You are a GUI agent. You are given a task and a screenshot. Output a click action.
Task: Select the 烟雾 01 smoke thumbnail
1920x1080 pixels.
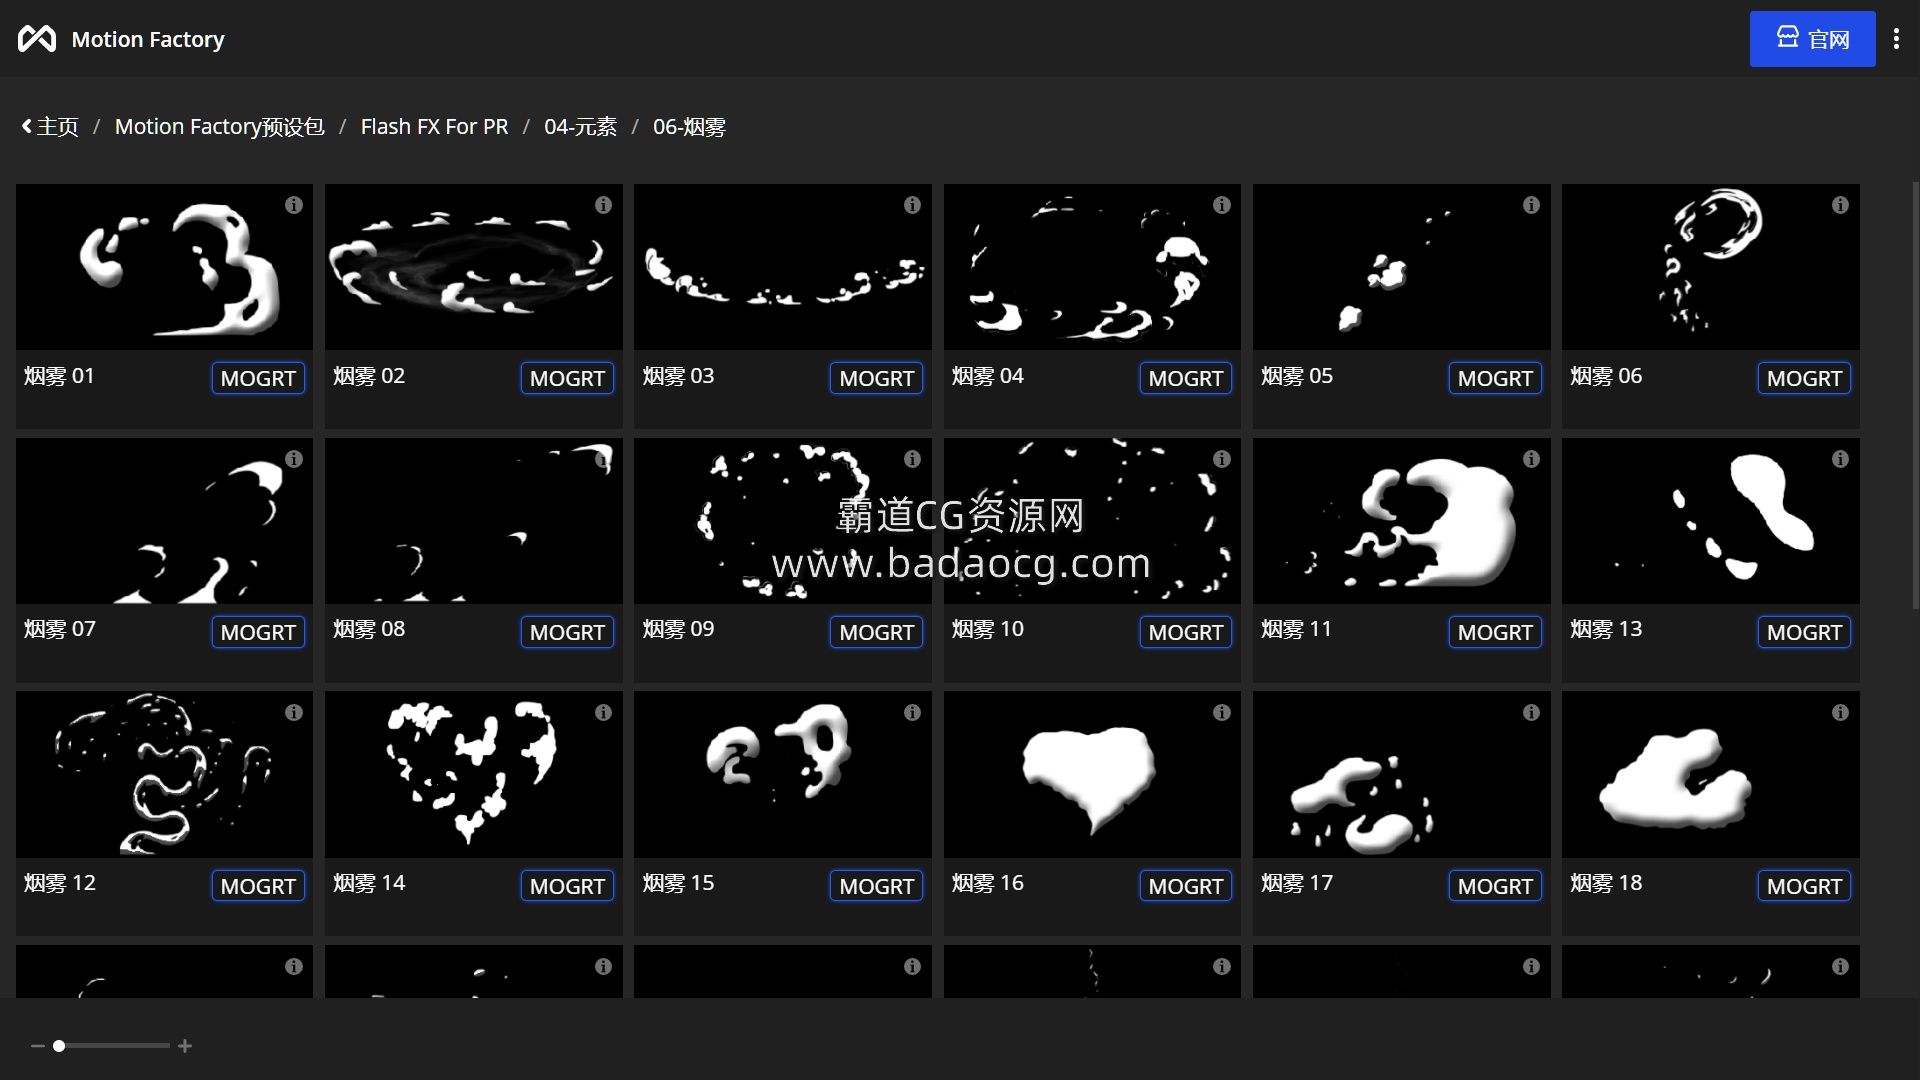pyautogui.click(x=164, y=267)
